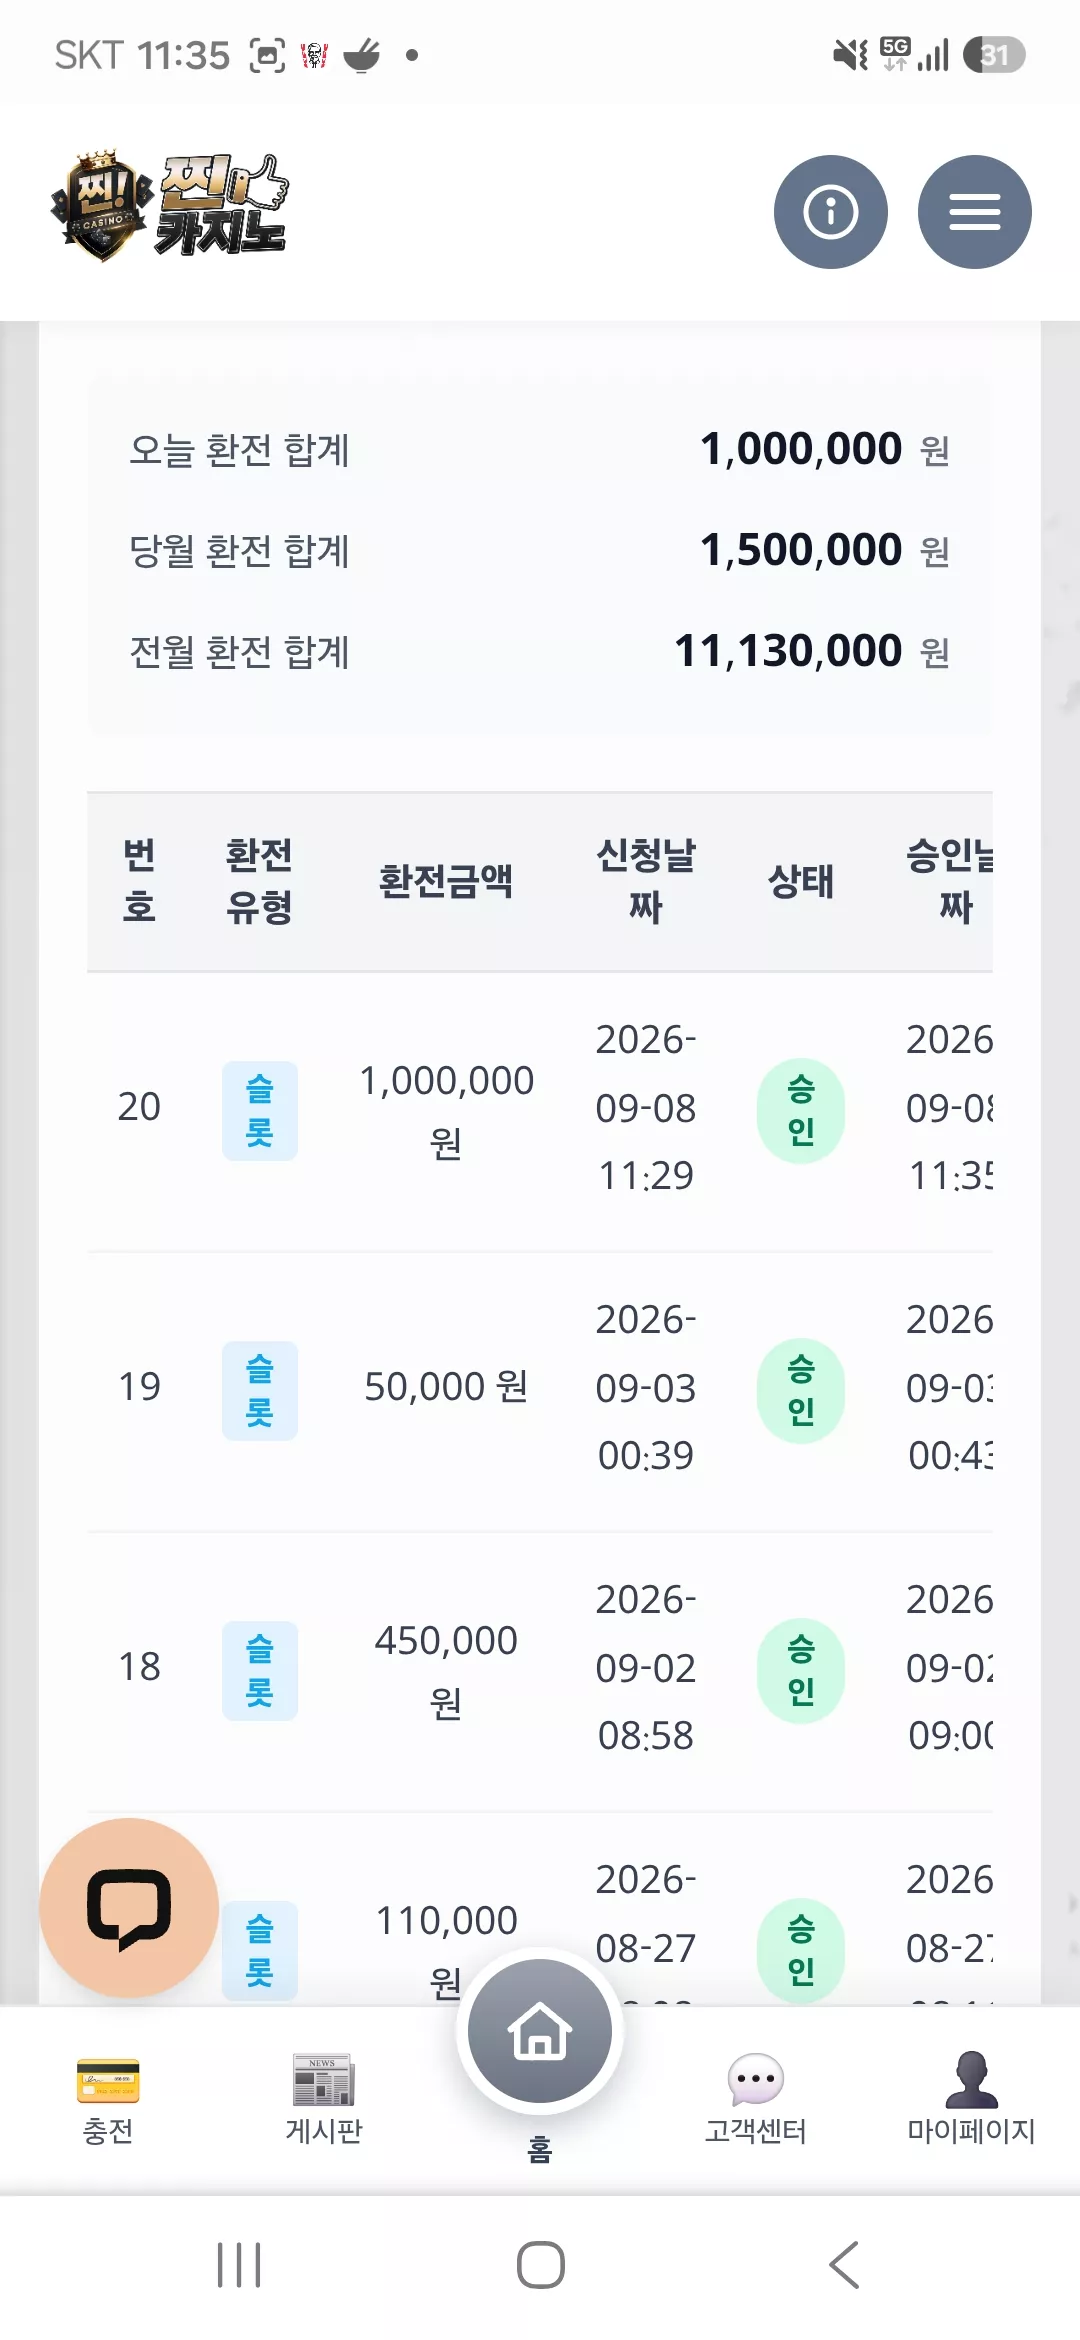Go to home via round house button
Image resolution: width=1080 pixels, height=2340 pixels.
(x=540, y=2032)
